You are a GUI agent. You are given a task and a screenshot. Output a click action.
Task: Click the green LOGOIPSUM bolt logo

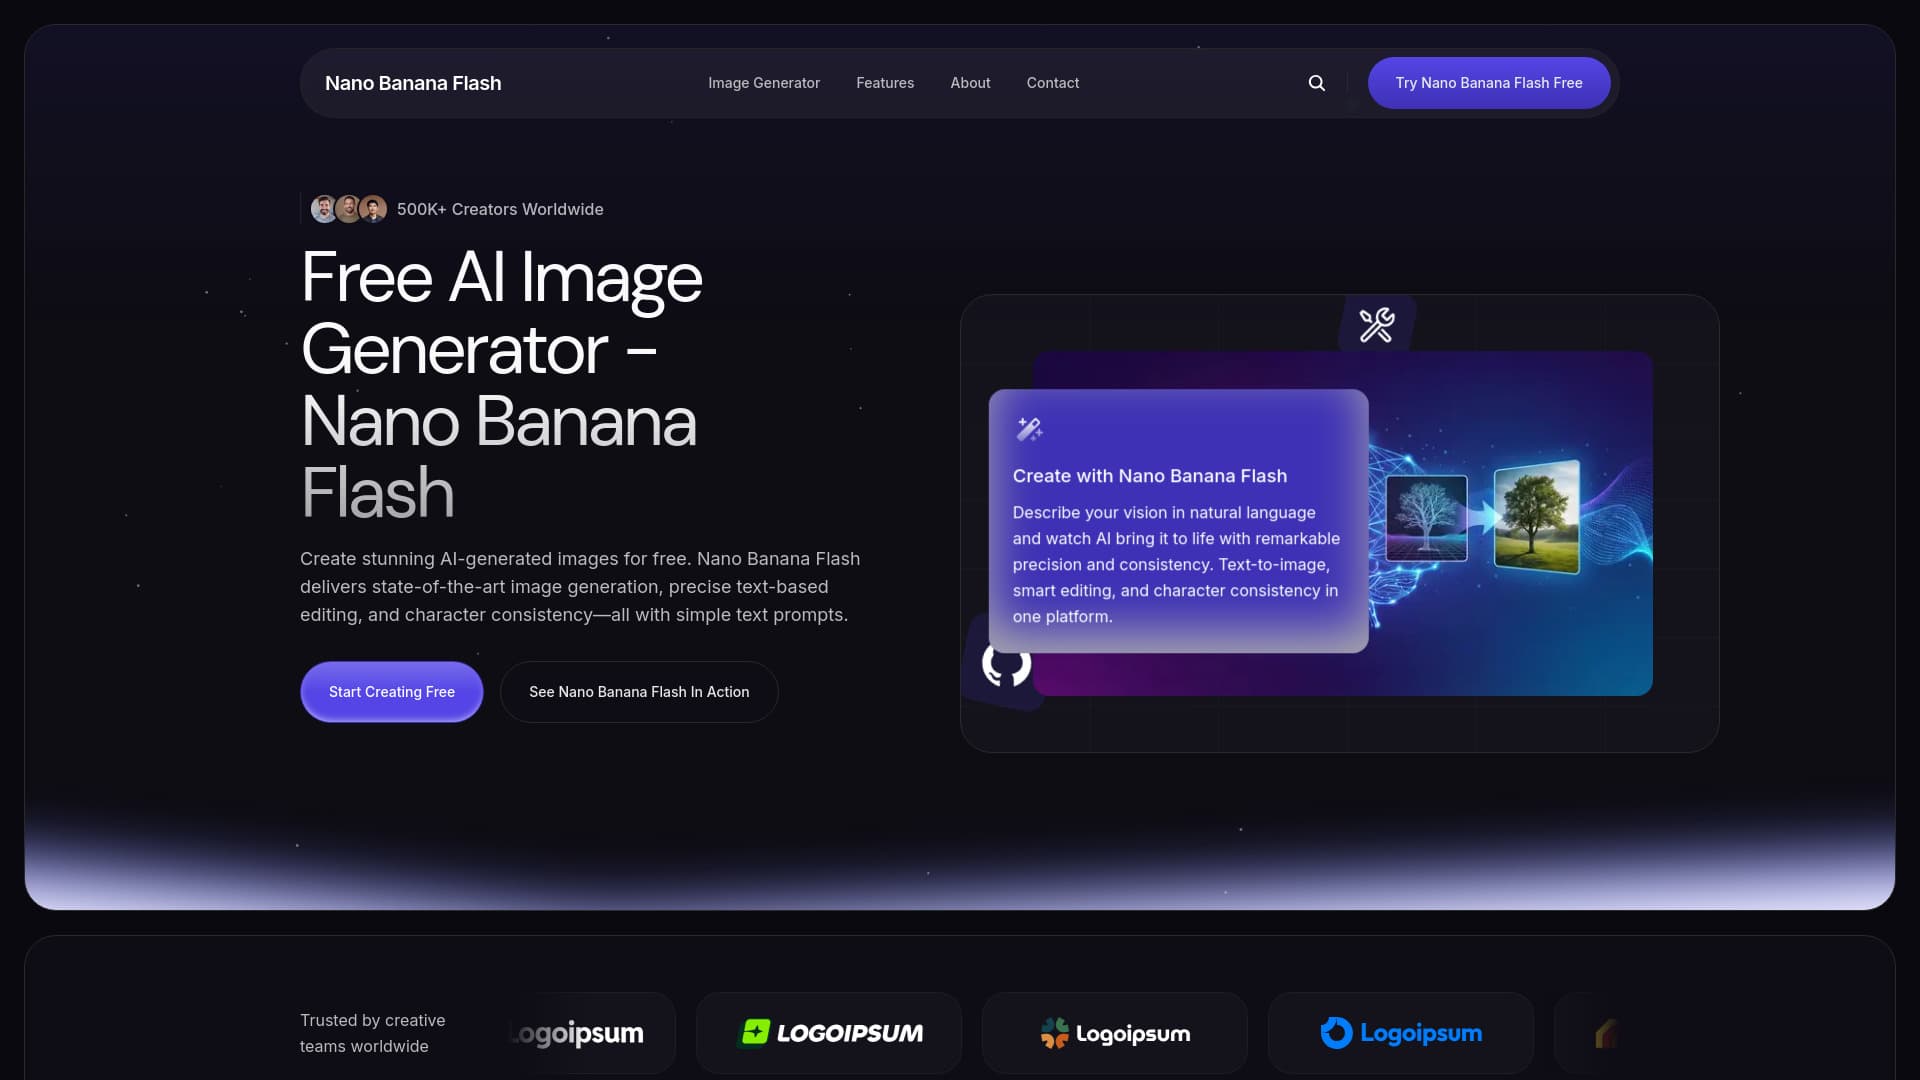829,1033
